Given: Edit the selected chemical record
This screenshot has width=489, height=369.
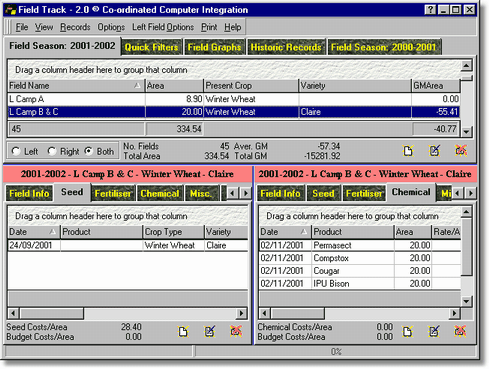Looking at the screenshot, I should 434,331.
